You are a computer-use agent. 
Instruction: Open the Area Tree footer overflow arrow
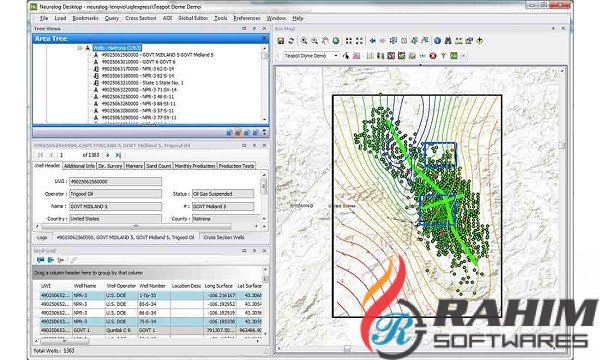point(264,133)
